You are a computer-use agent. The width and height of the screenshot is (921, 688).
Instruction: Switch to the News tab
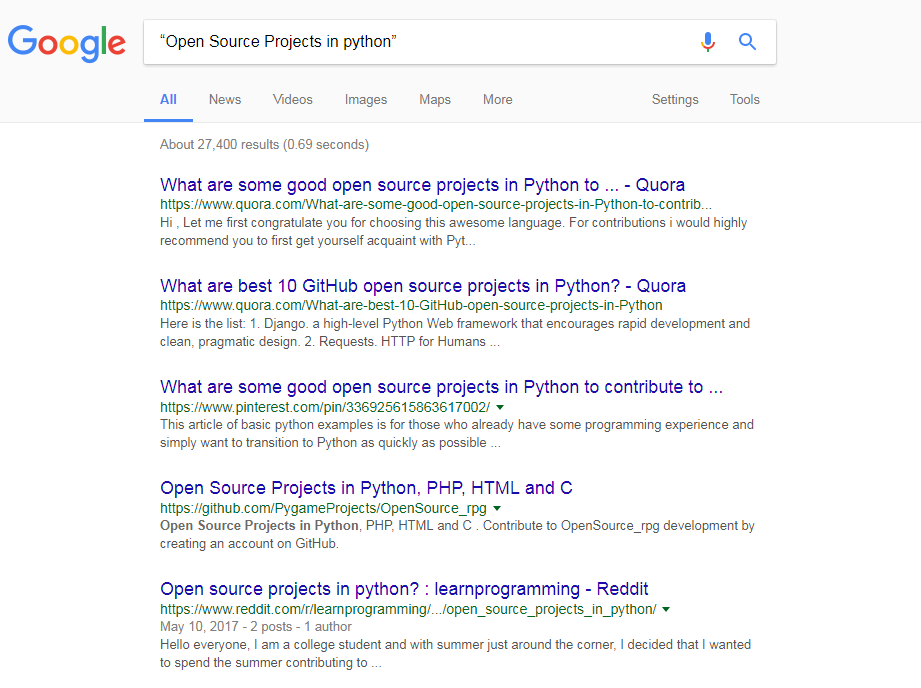pyautogui.click(x=225, y=100)
